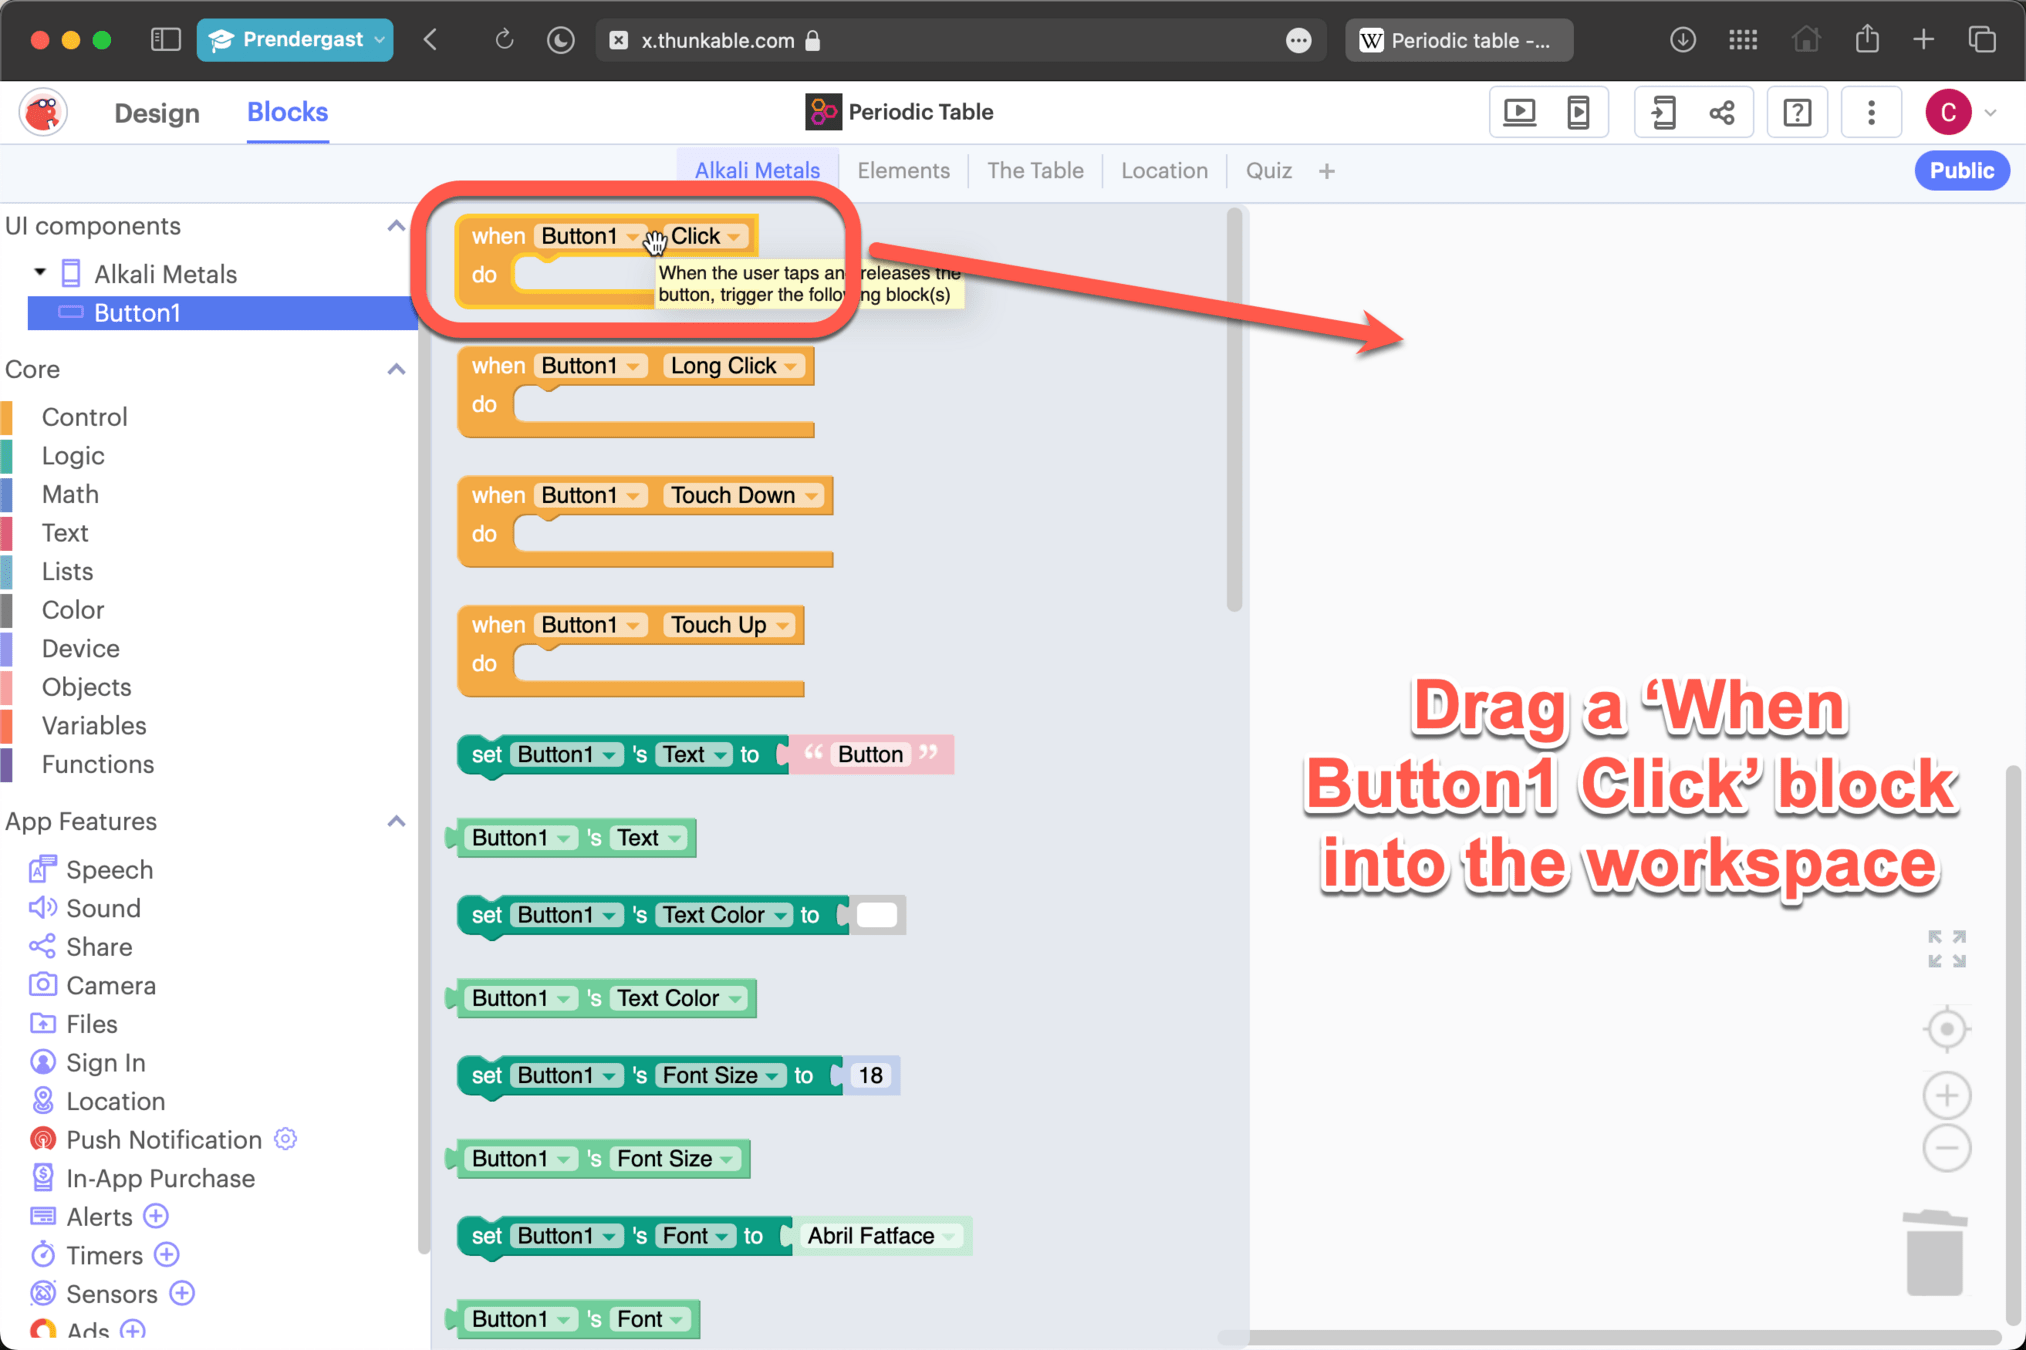The height and width of the screenshot is (1350, 2026).
Task: Toggle the Public project visibility button
Action: pos(1961,171)
